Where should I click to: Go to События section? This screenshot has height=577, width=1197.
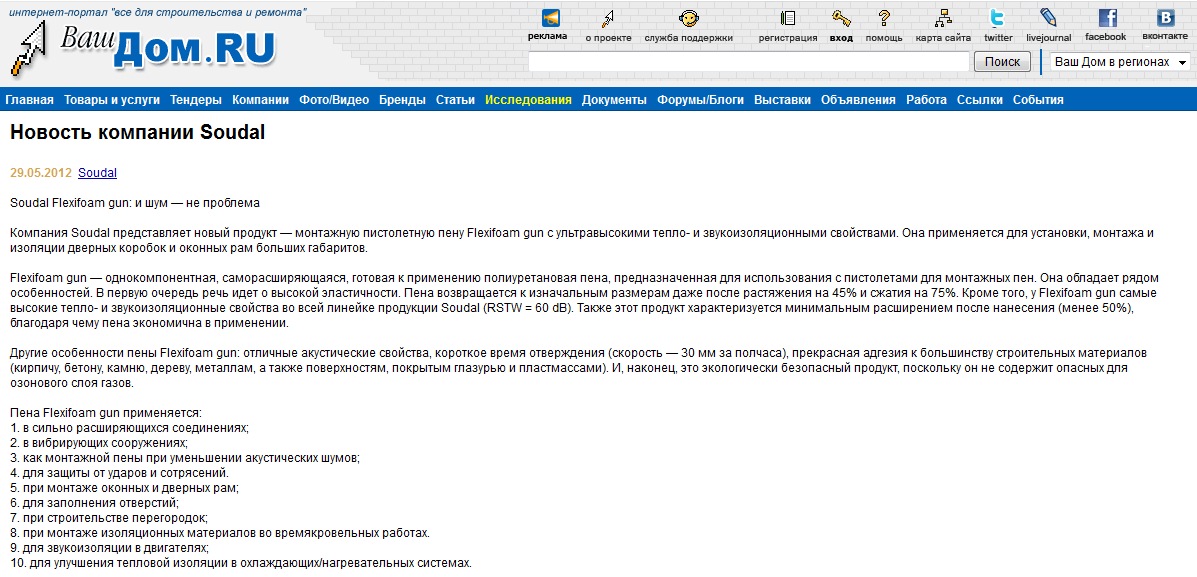click(1038, 100)
